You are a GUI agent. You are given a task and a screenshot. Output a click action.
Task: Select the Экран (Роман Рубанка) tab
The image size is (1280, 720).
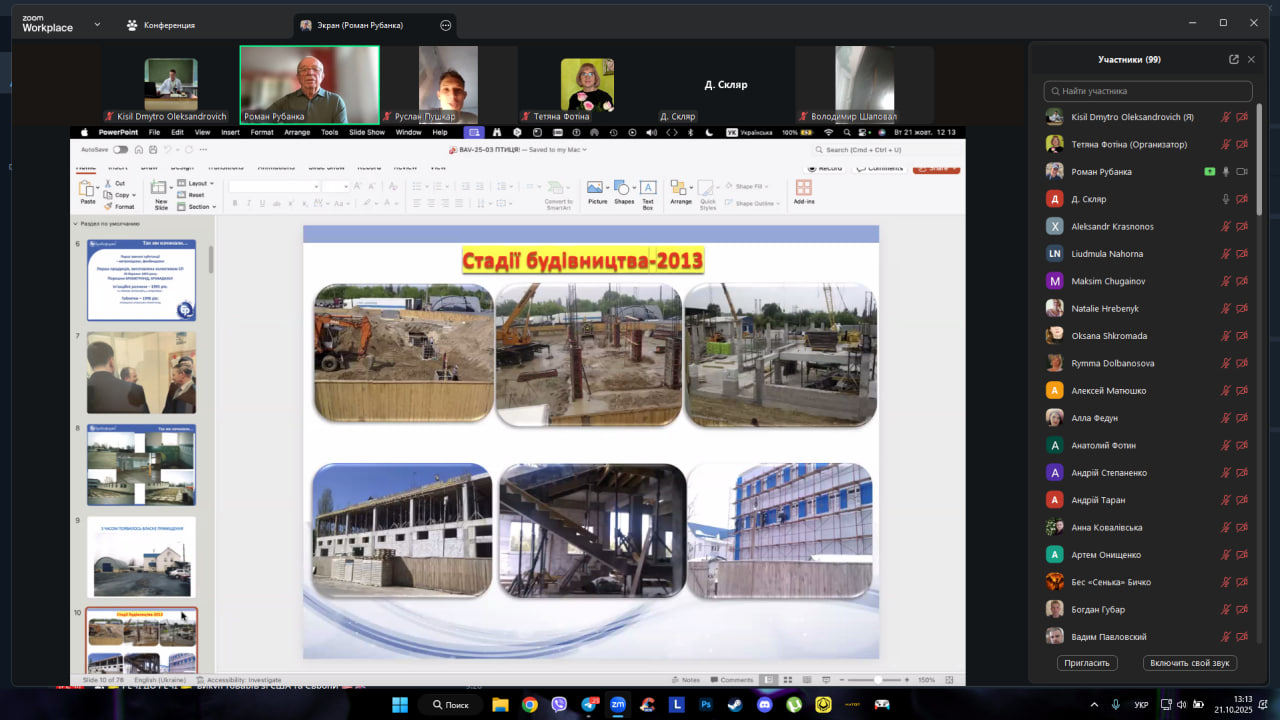[360, 25]
